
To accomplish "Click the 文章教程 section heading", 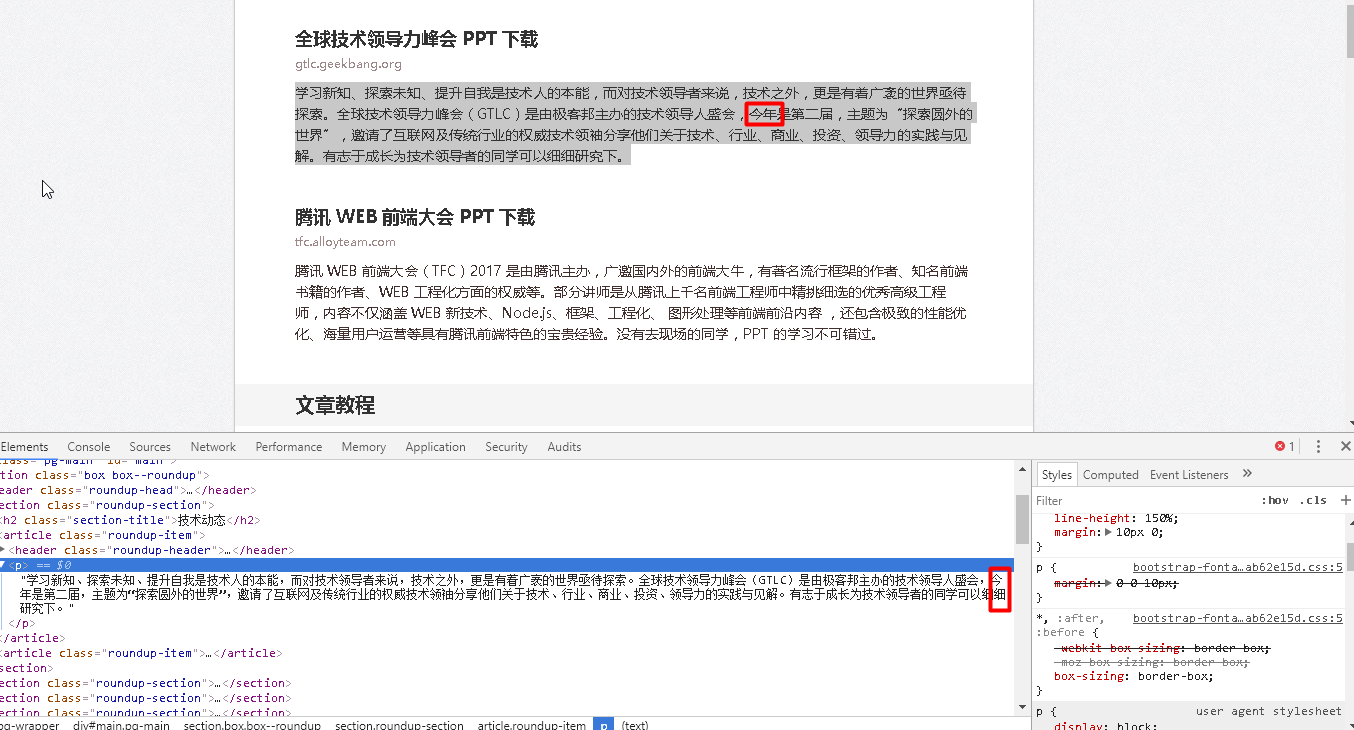I will (335, 405).
